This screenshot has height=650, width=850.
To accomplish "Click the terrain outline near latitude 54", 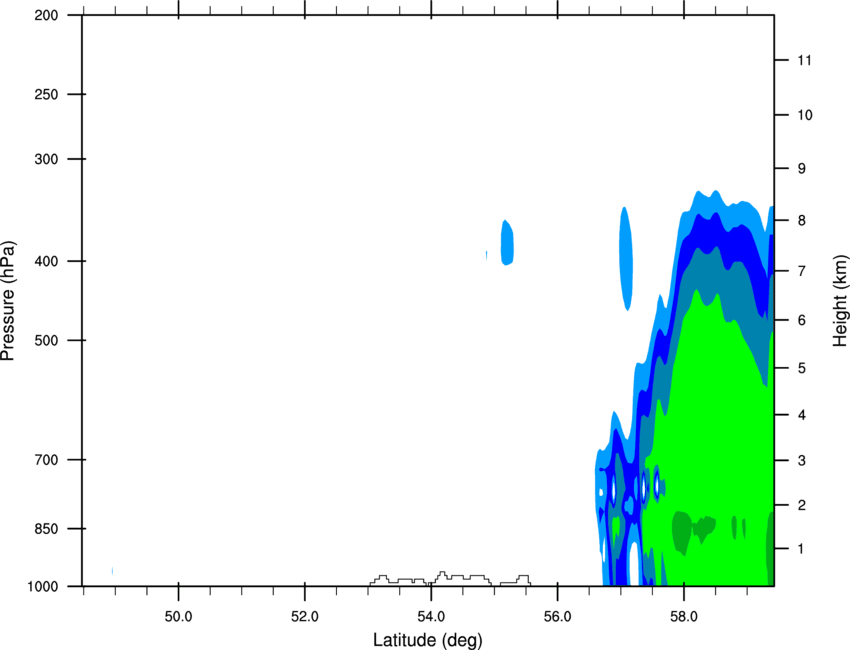I will [x=450, y=578].
